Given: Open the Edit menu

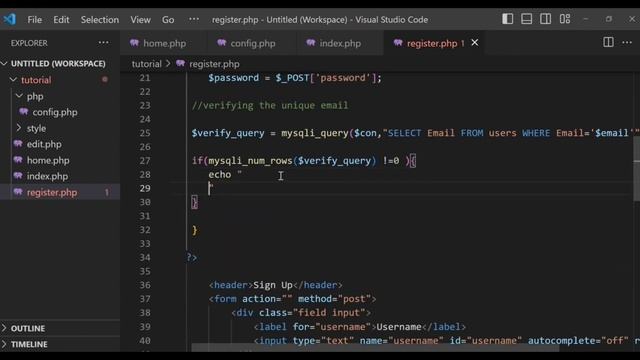Looking at the screenshot, I should (x=61, y=20).
